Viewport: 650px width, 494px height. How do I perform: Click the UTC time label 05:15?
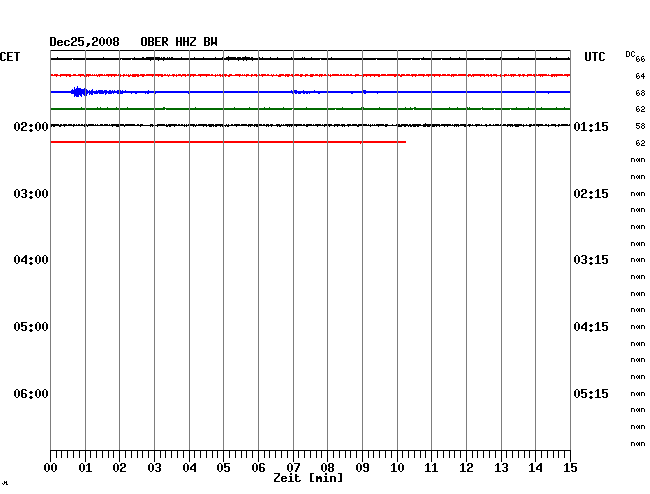(591, 393)
